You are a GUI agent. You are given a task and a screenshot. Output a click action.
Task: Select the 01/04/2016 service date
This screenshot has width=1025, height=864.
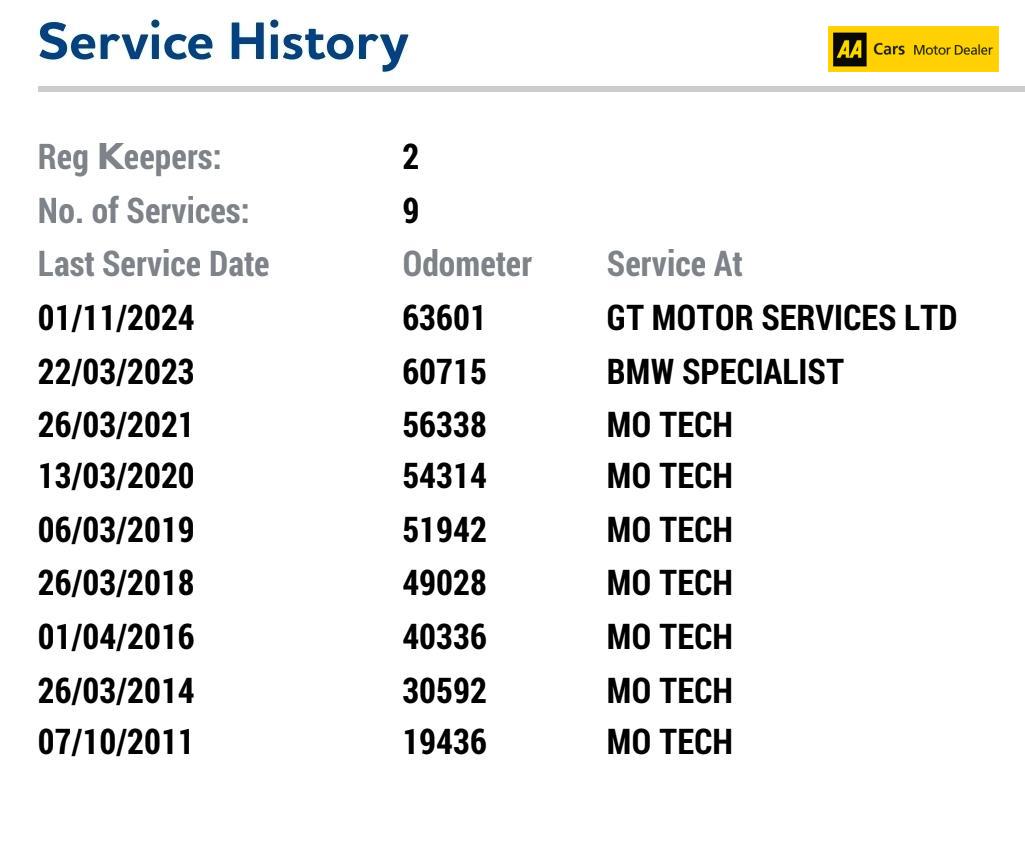(x=116, y=637)
